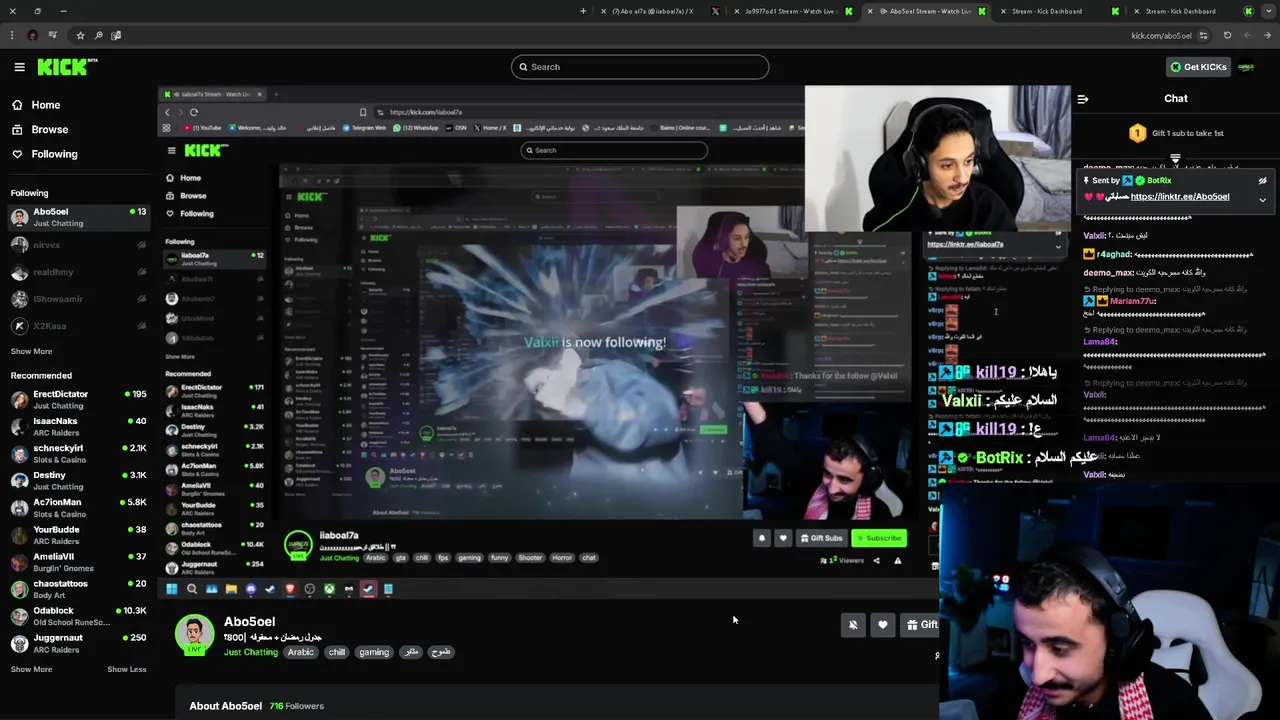Expand the pinned message chevron
This screenshot has height=720, width=1280.
tap(1262, 199)
